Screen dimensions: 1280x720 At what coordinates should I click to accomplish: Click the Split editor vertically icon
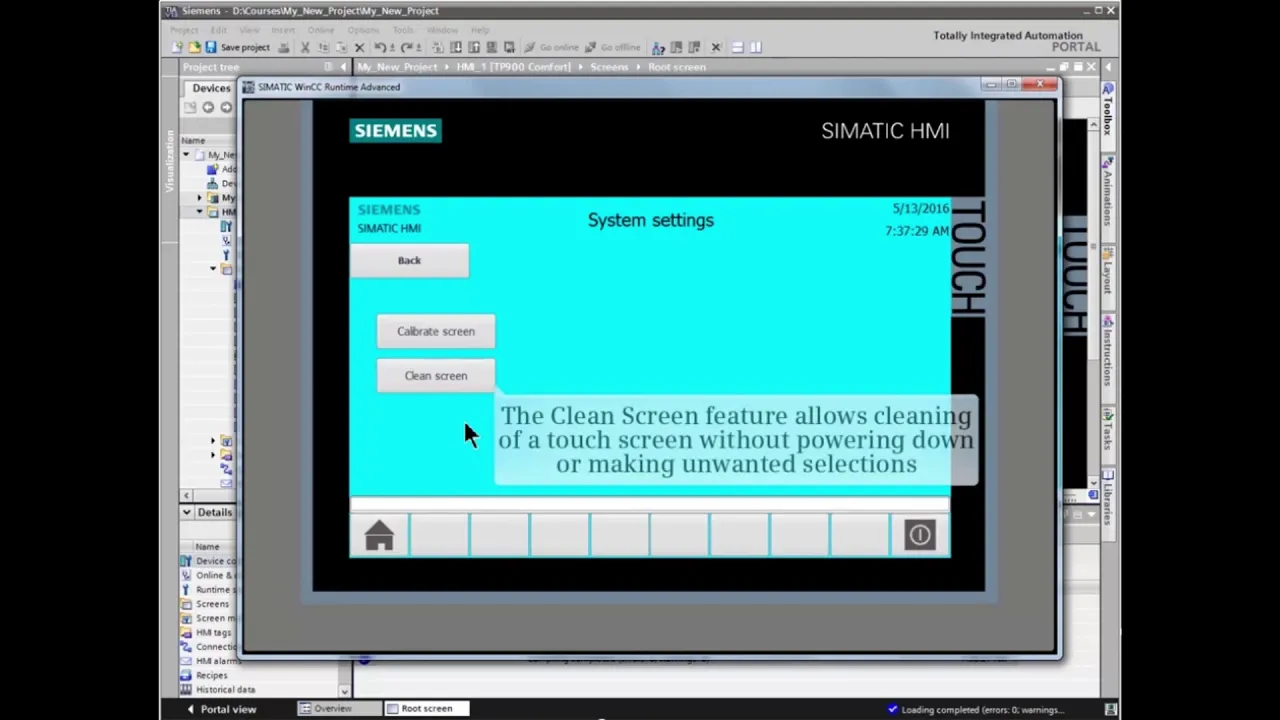click(x=756, y=47)
